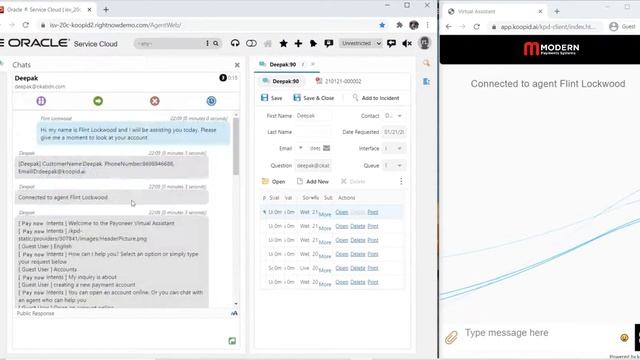Click the Save button
640x360 pixels.
(x=271, y=98)
